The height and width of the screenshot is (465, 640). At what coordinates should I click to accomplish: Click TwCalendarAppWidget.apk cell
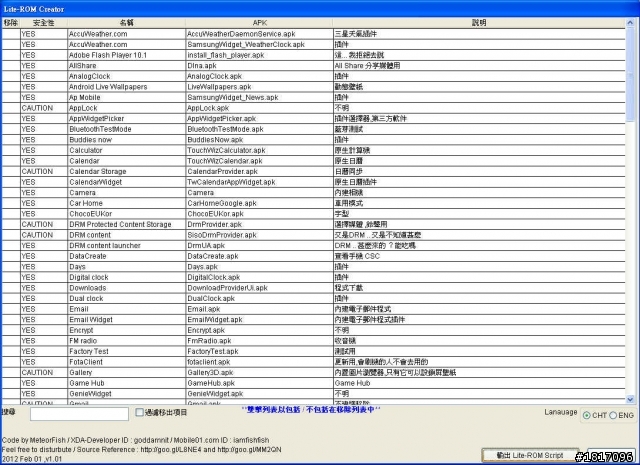(x=259, y=182)
